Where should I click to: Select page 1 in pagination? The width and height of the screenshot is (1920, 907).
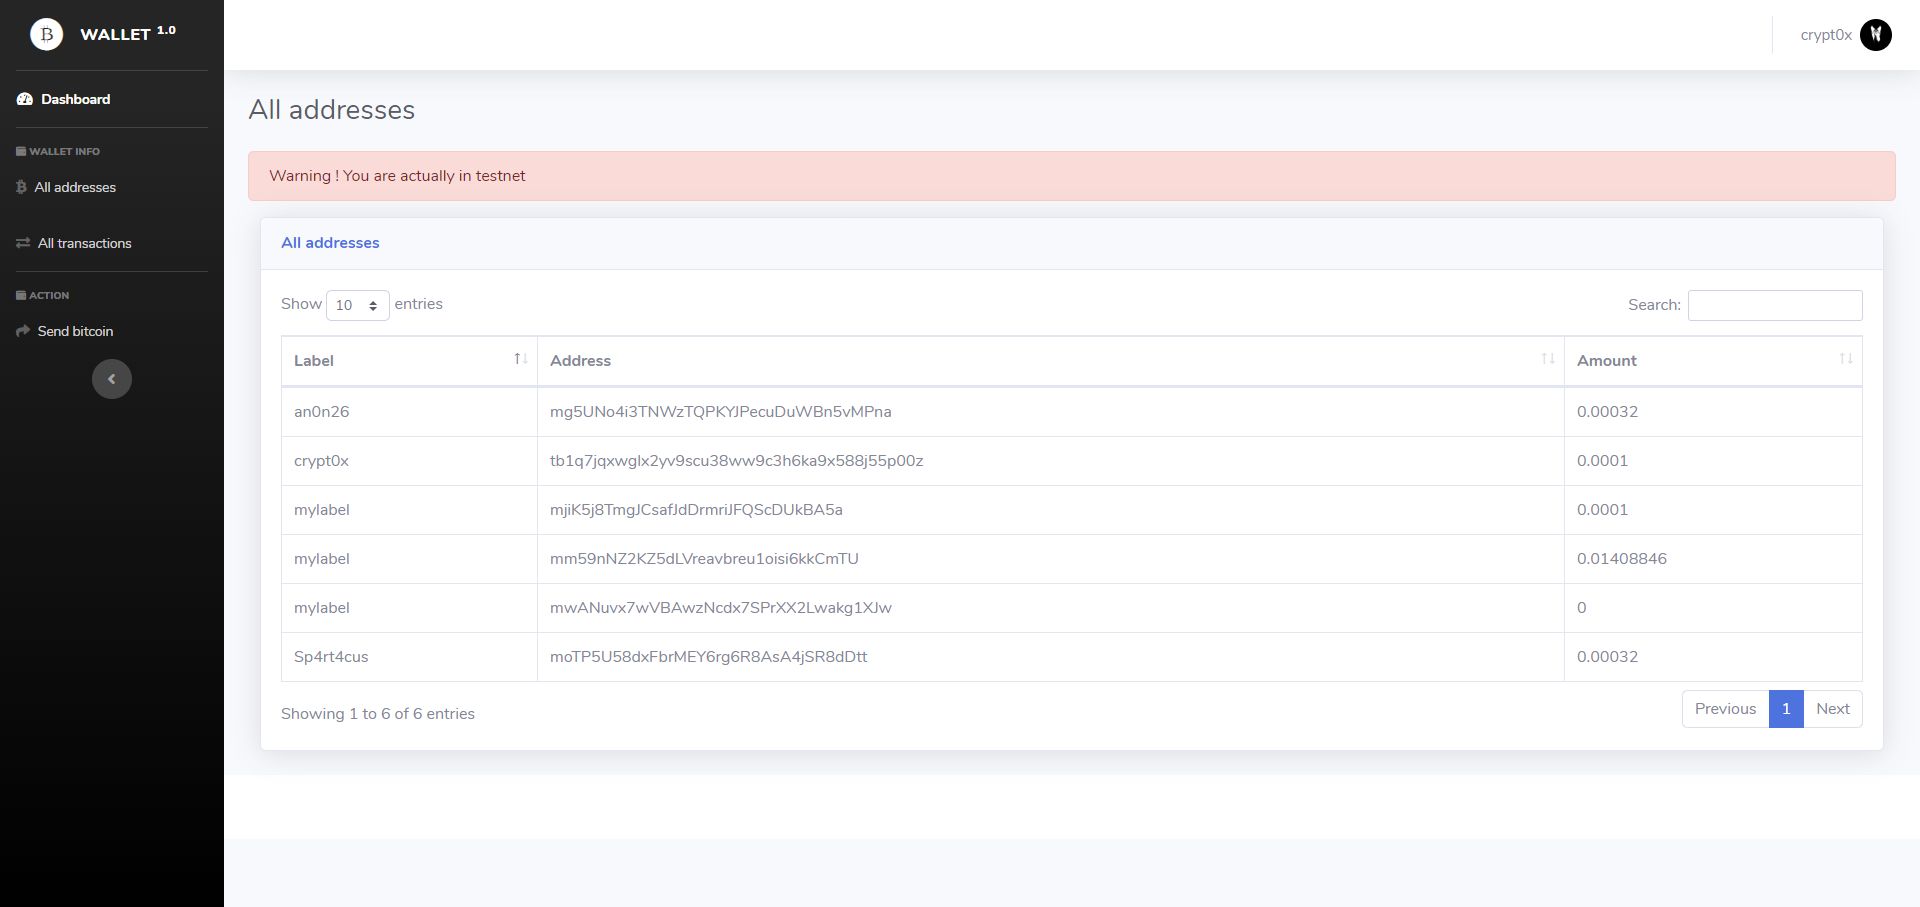tap(1786, 709)
